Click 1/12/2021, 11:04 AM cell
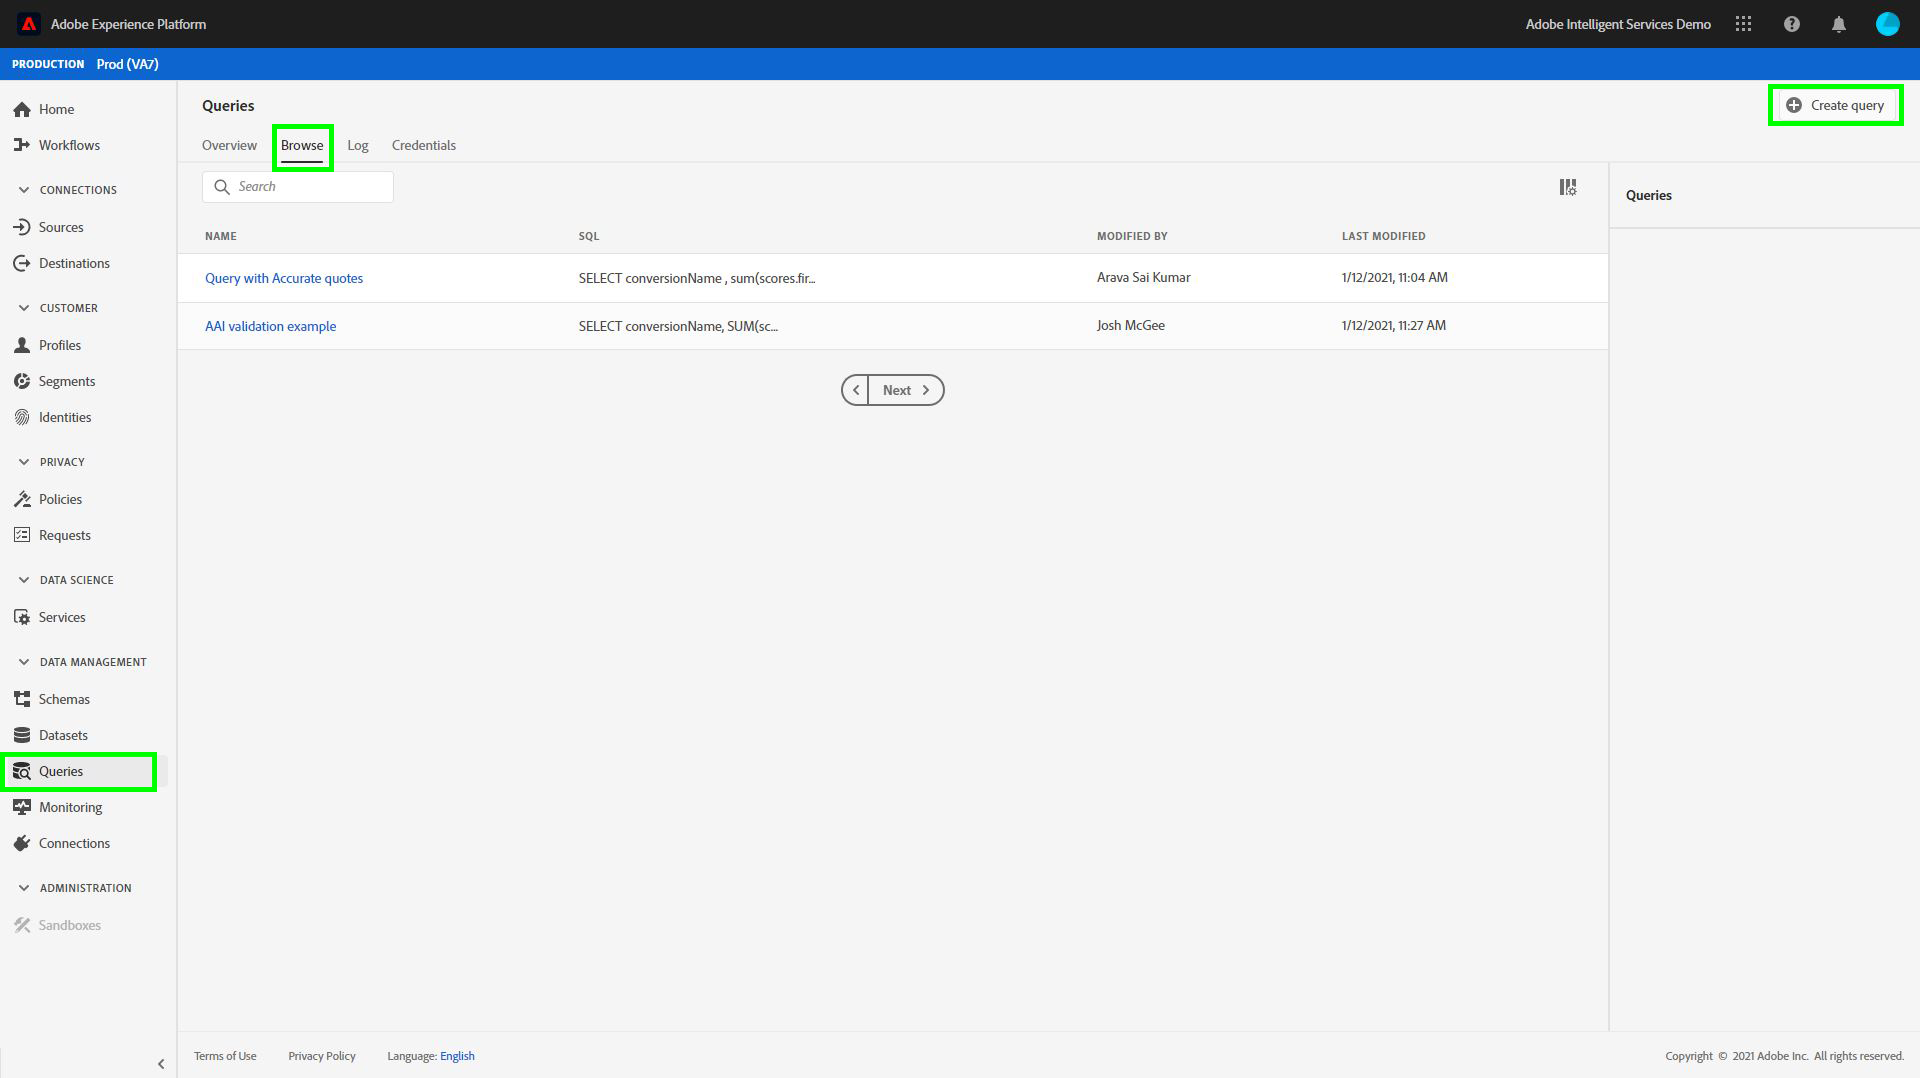Image resolution: width=1920 pixels, height=1078 pixels. 1394,277
